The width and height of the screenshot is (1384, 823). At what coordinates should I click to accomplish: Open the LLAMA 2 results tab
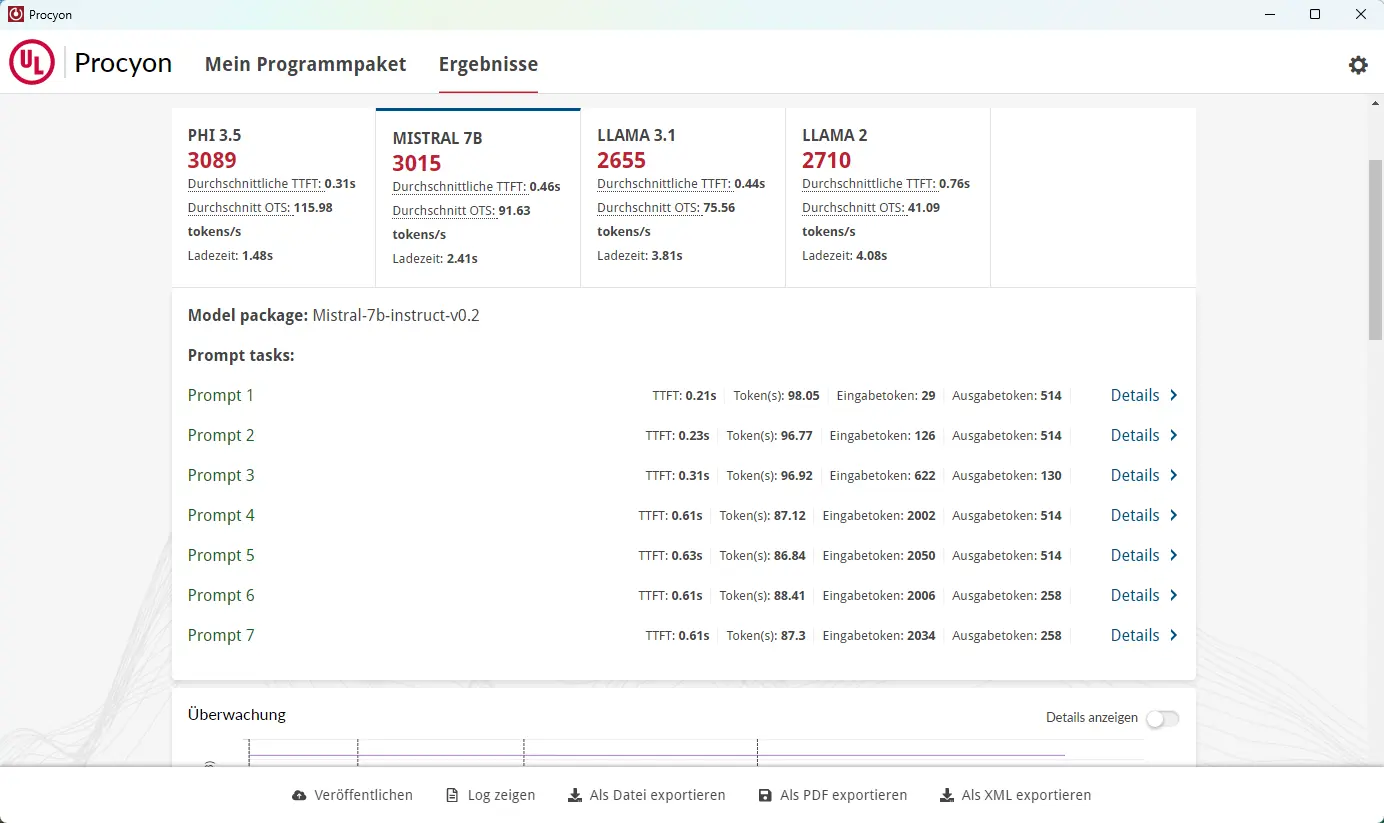pyautogui.click(x=887, y=197)
